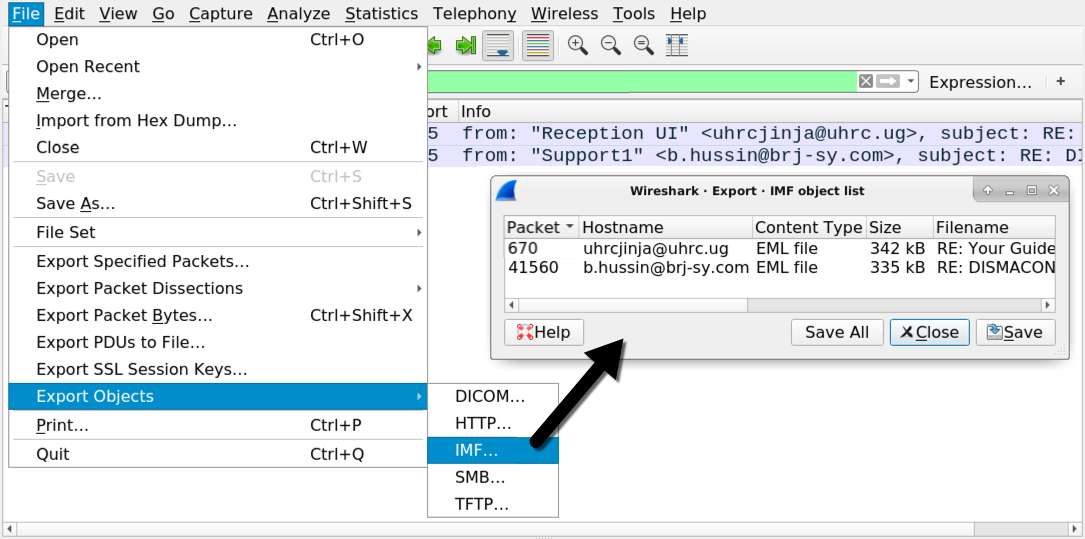
Task: Choose Open in the File menu
Action: pos(217,39)
